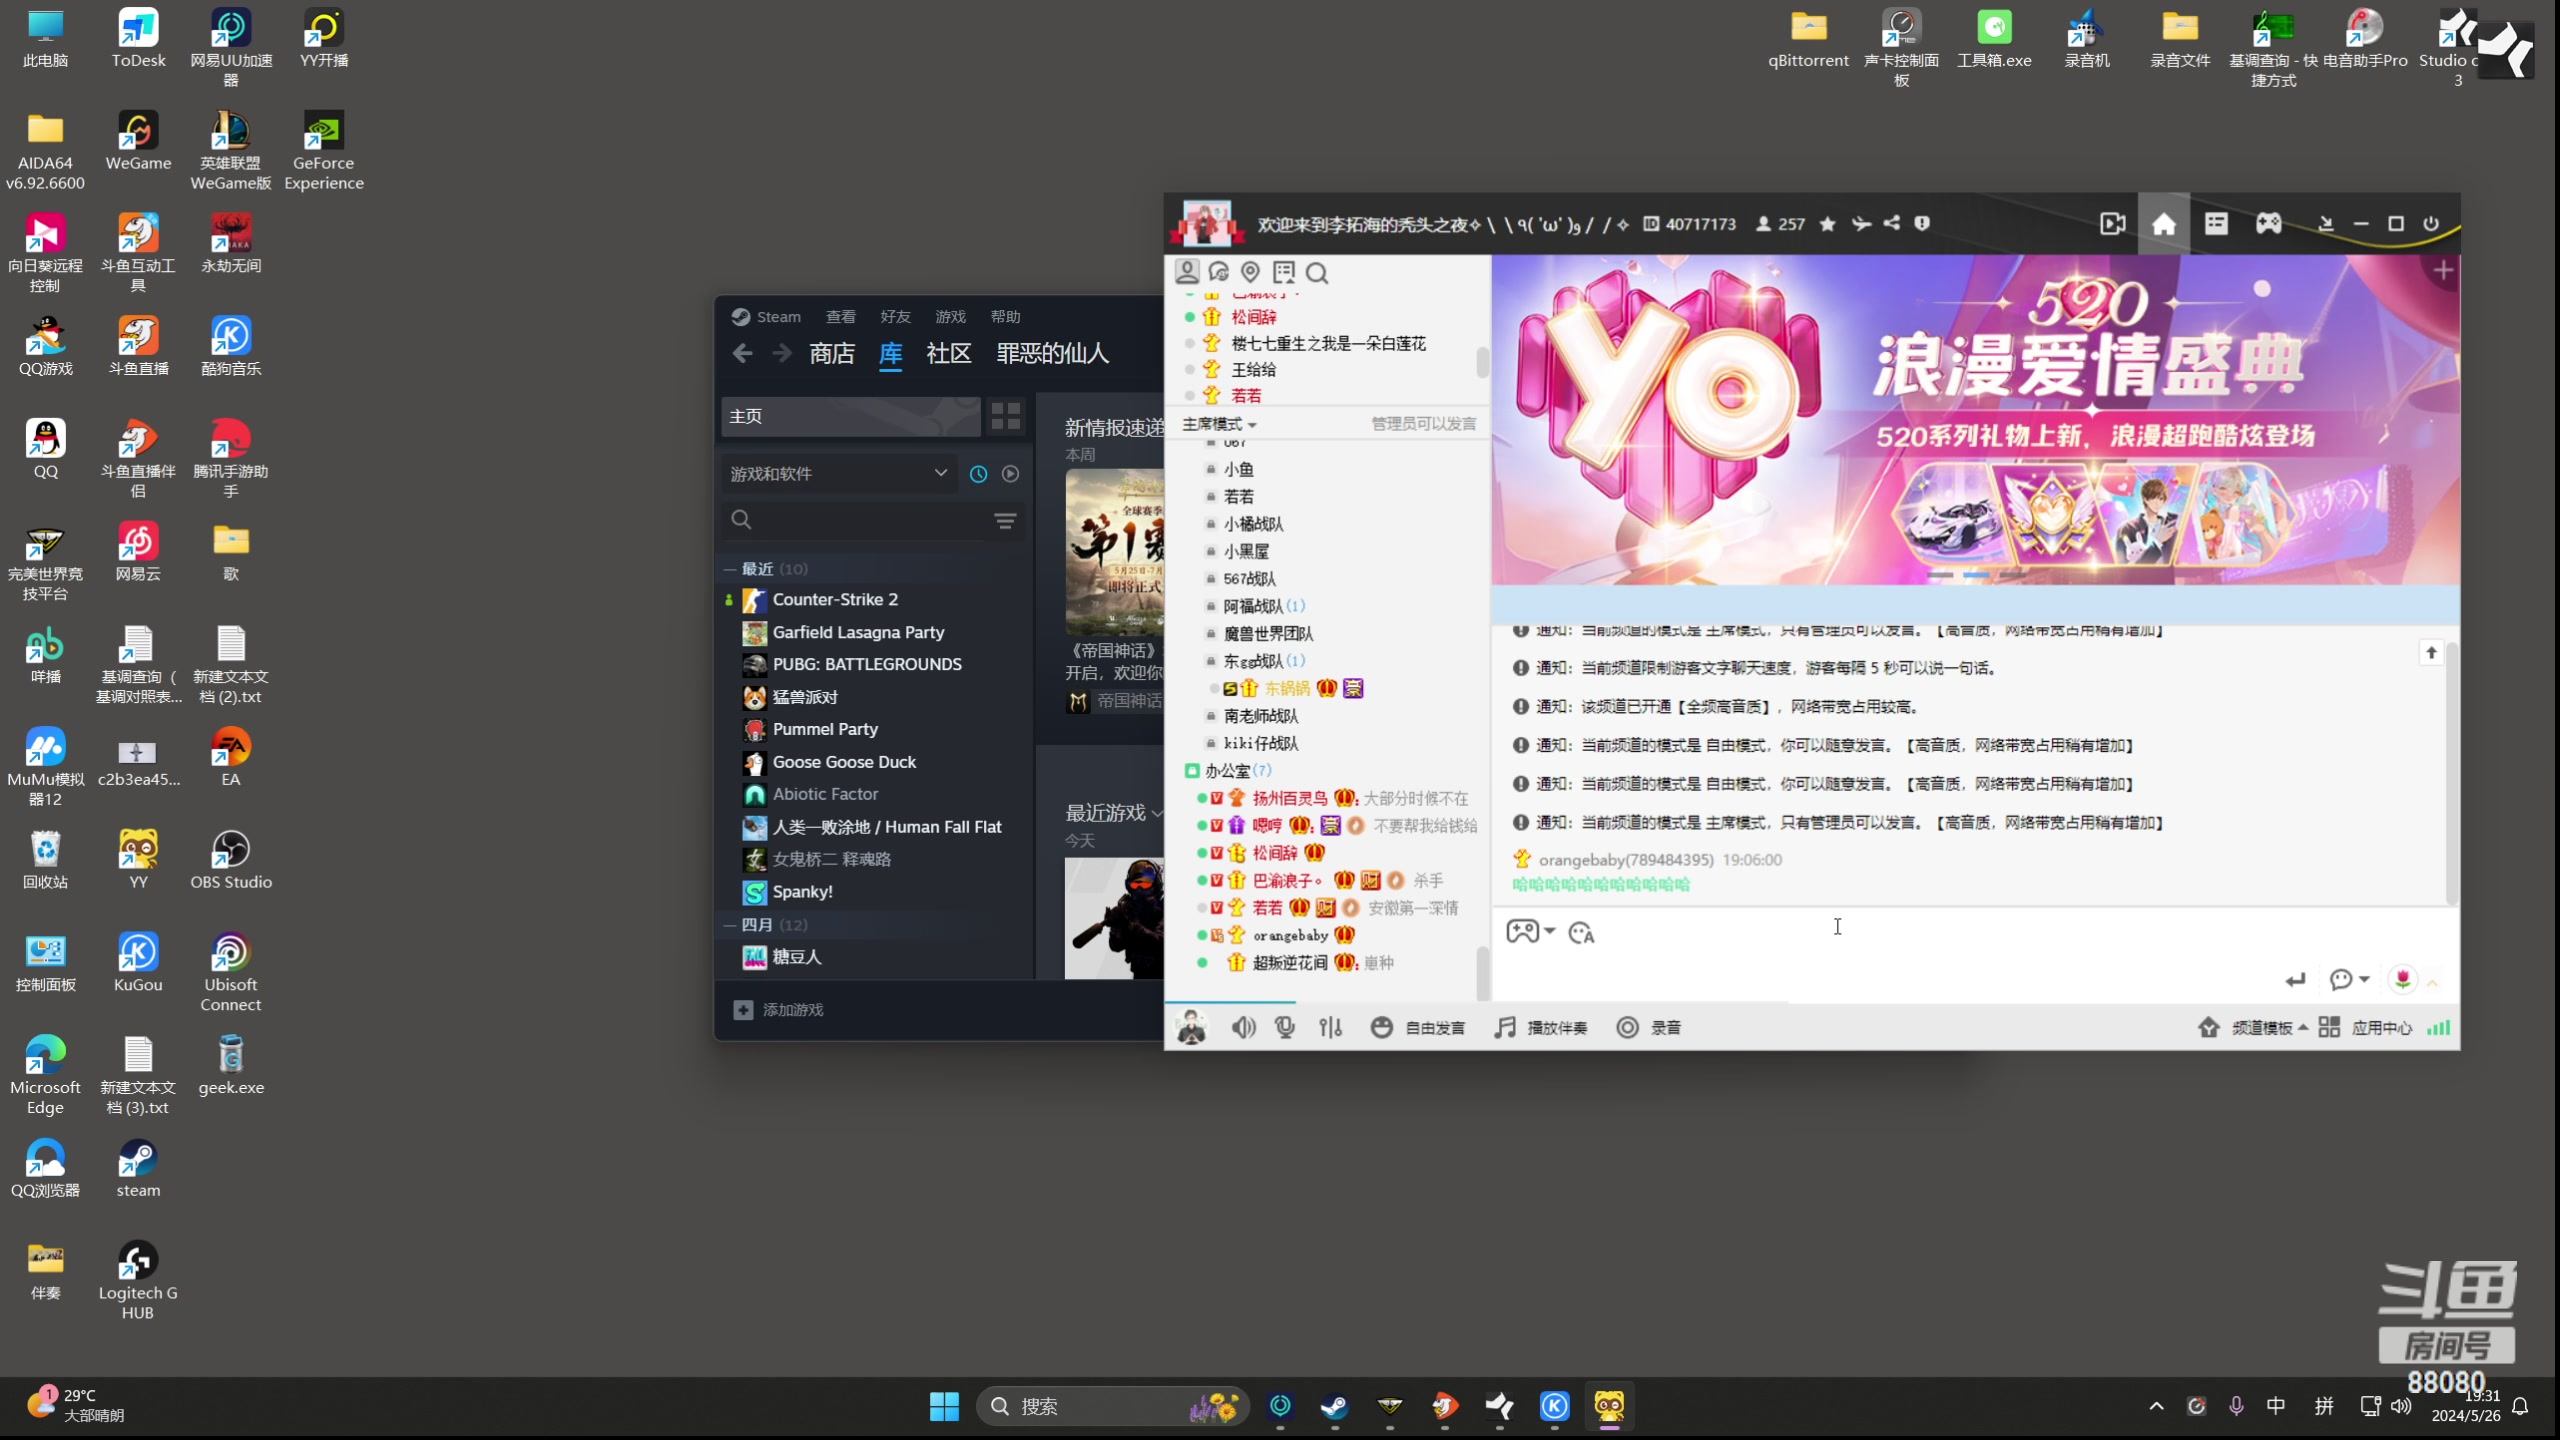Click the game controller icon in the chat toolbar
Image resolution: width=2560 pixels, height=1440 pixels.
pos(1524,931)
